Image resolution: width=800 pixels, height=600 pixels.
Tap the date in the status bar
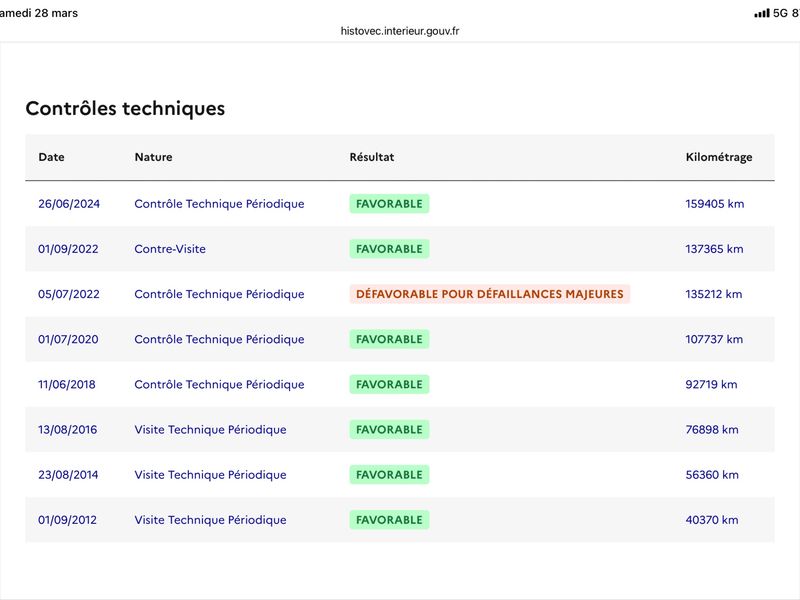coord(40,13)
